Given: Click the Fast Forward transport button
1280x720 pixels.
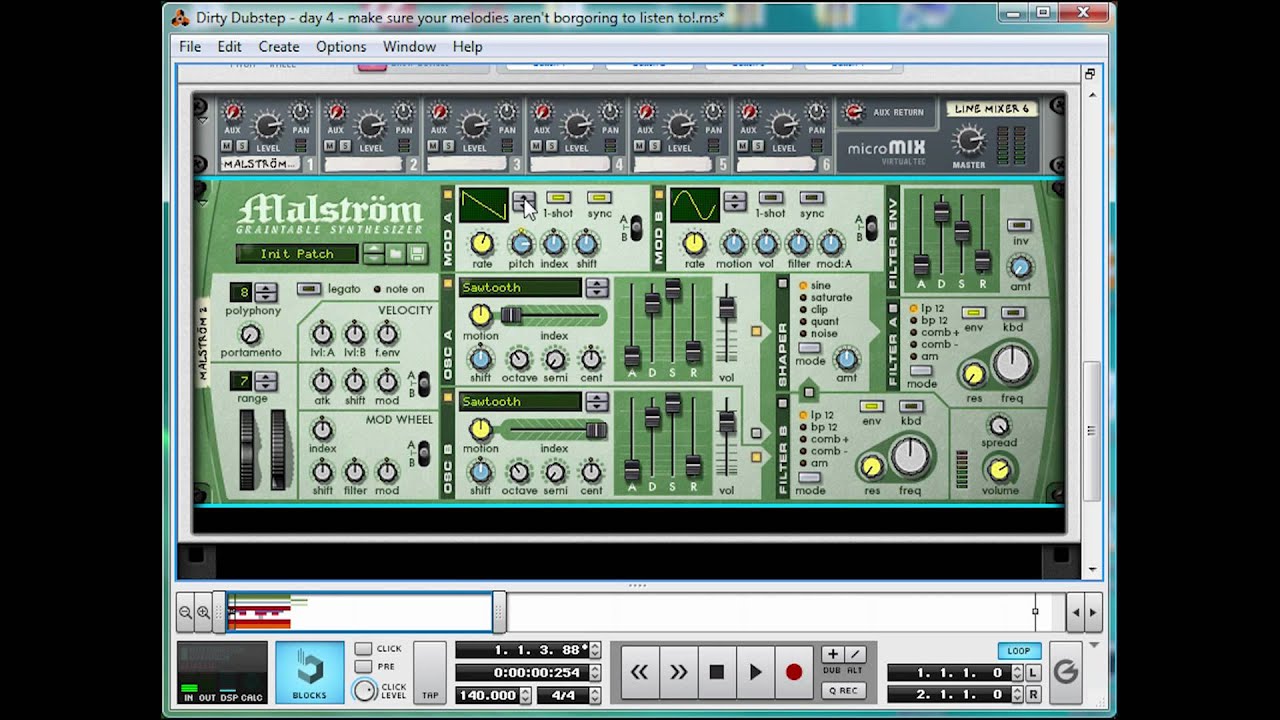Looking at the screenshot, I should [x=678, y=672].
